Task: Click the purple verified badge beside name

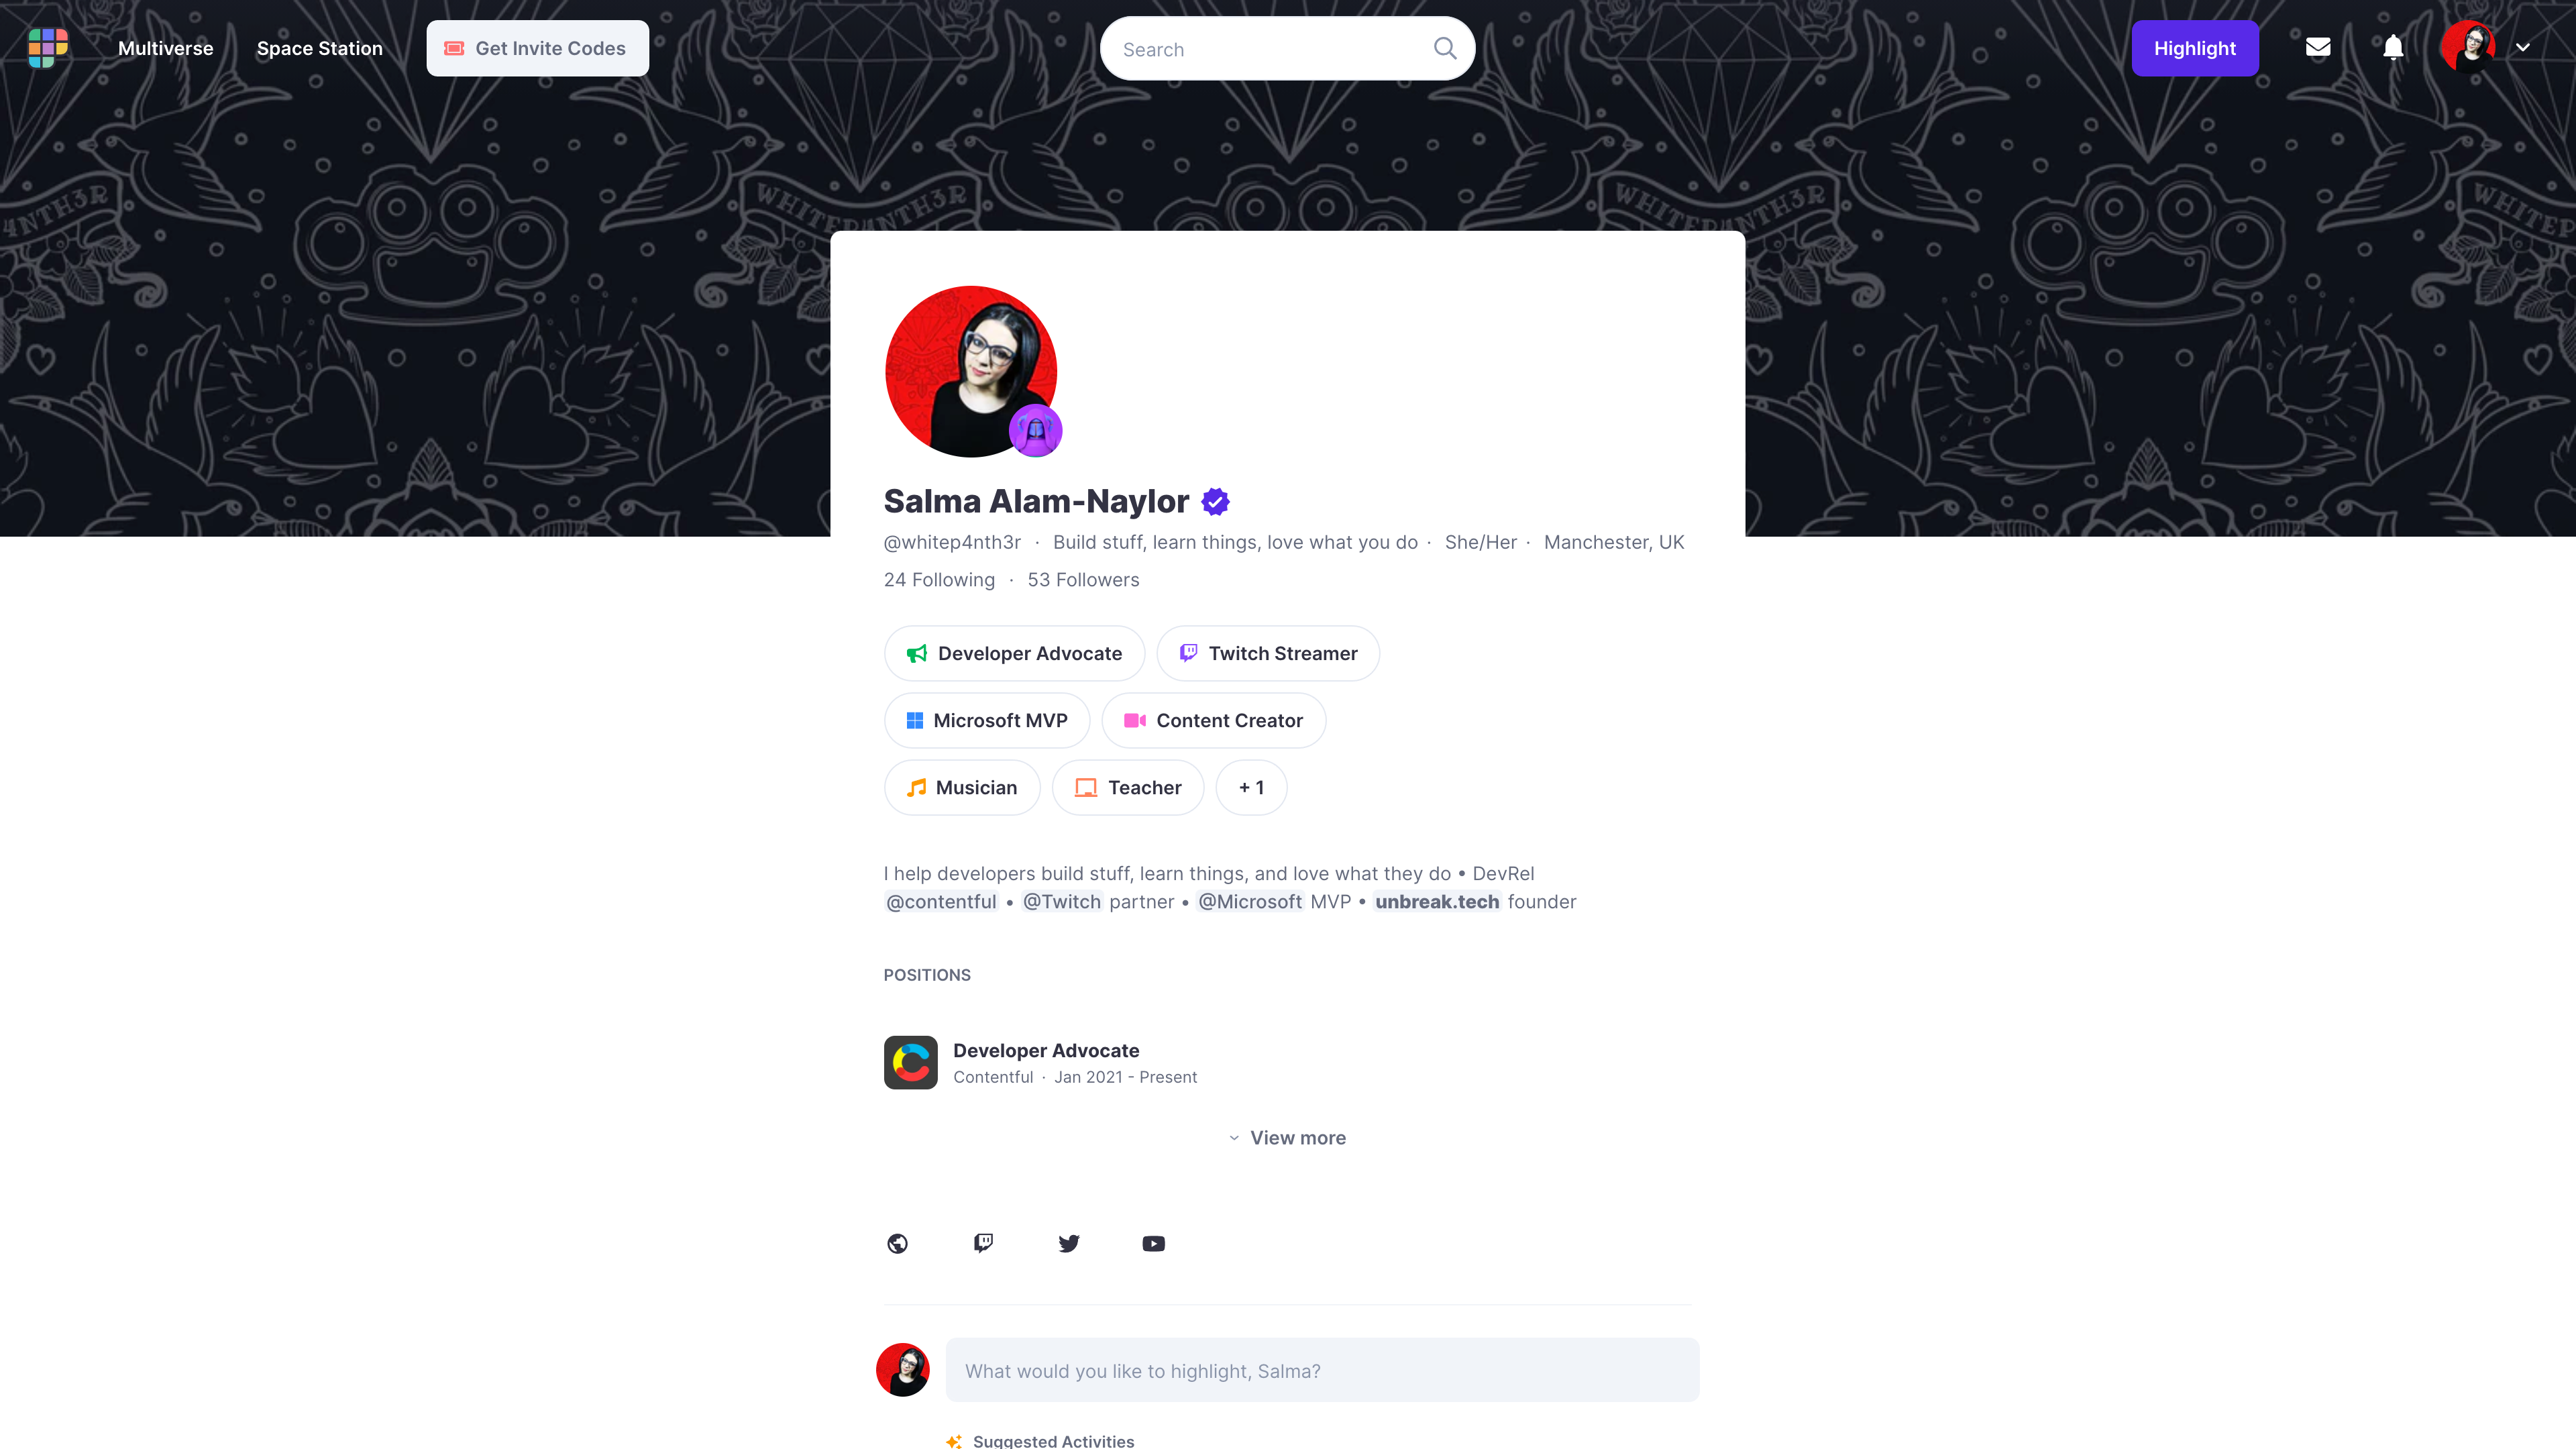Action: click(1215, 501)
